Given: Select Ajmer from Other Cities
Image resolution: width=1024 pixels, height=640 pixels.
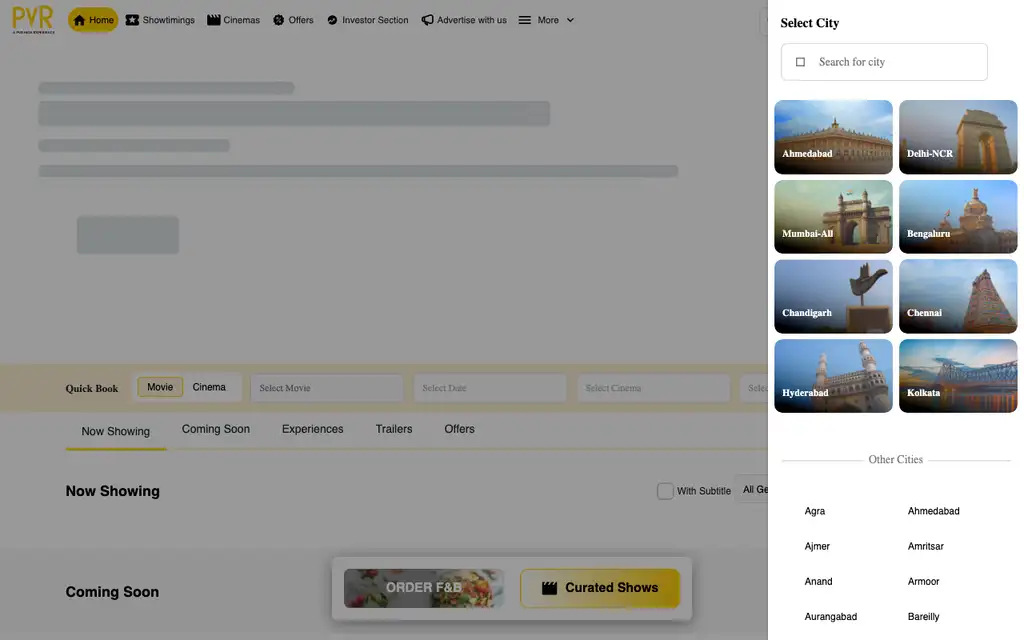Looking at the screenshot, I should [x=817, y=547].
